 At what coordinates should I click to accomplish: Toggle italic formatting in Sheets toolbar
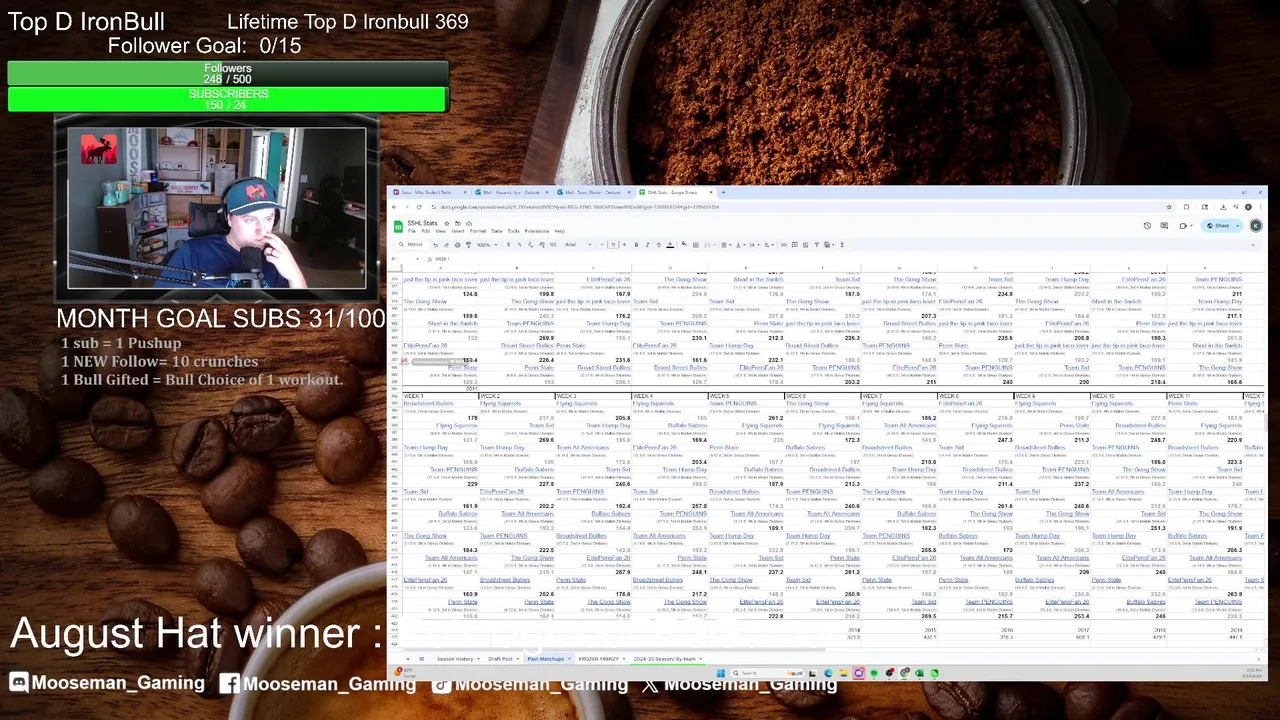pyautogui.click(x=647, y=244)
